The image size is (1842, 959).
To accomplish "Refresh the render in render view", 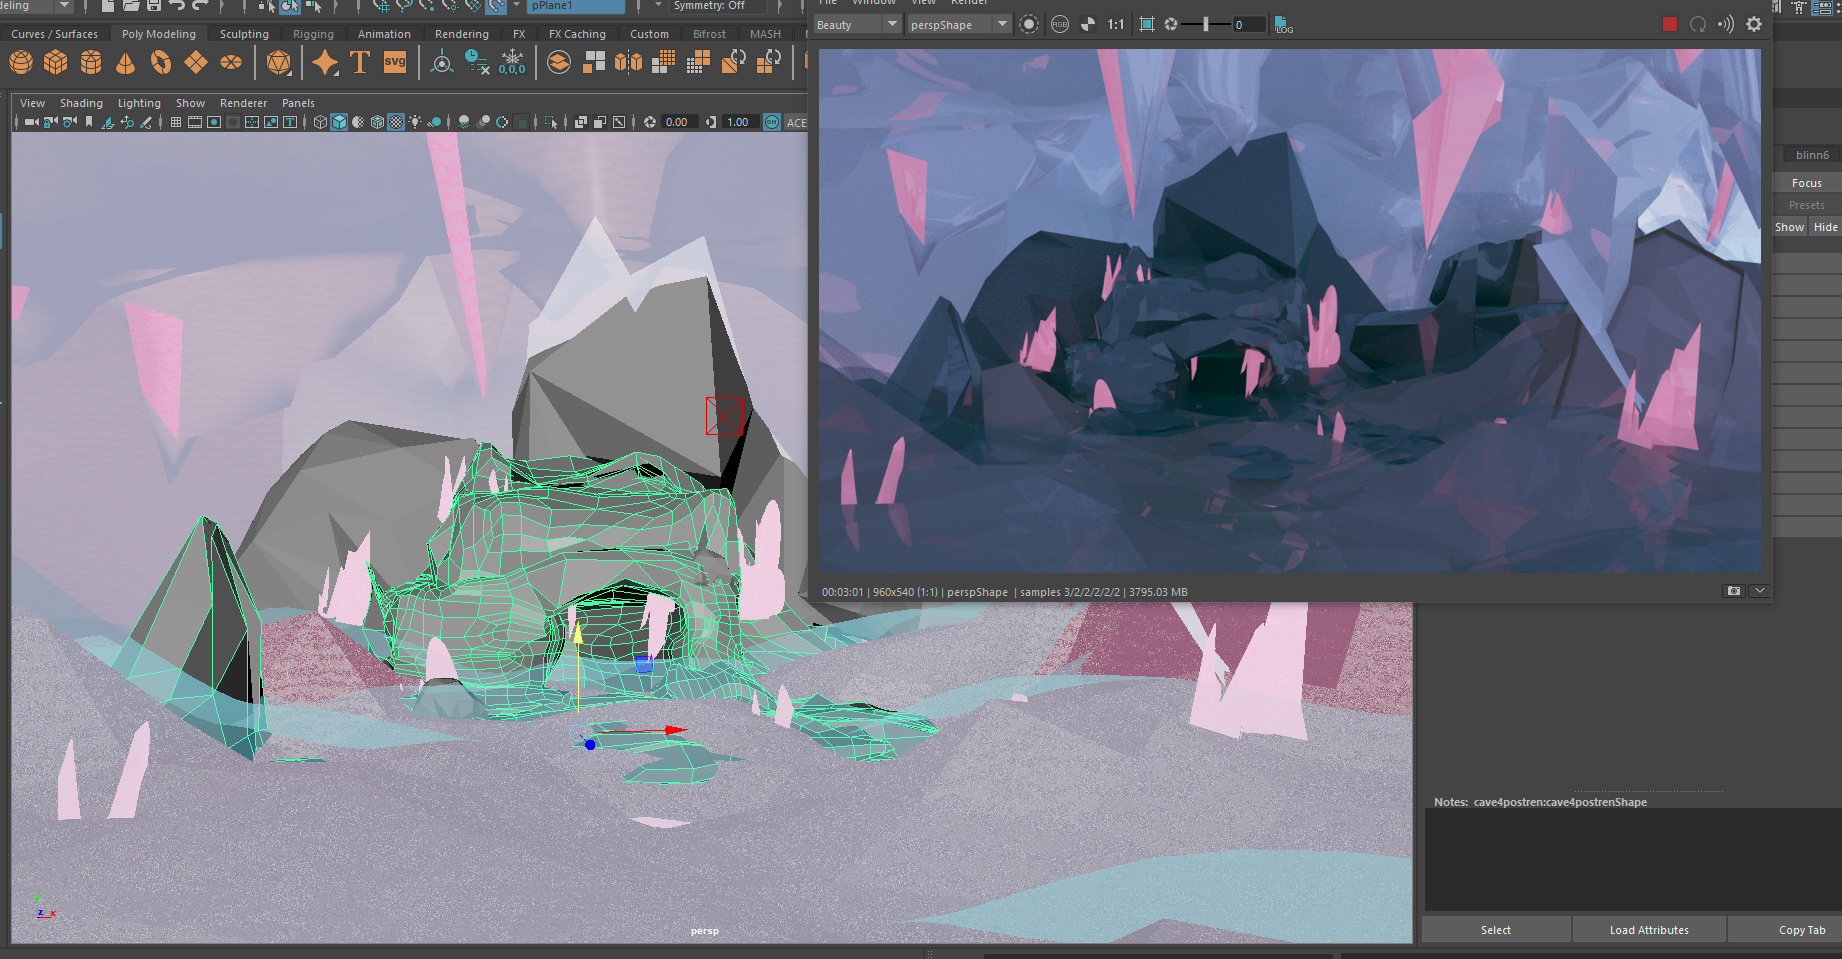I will [1698, 24].
